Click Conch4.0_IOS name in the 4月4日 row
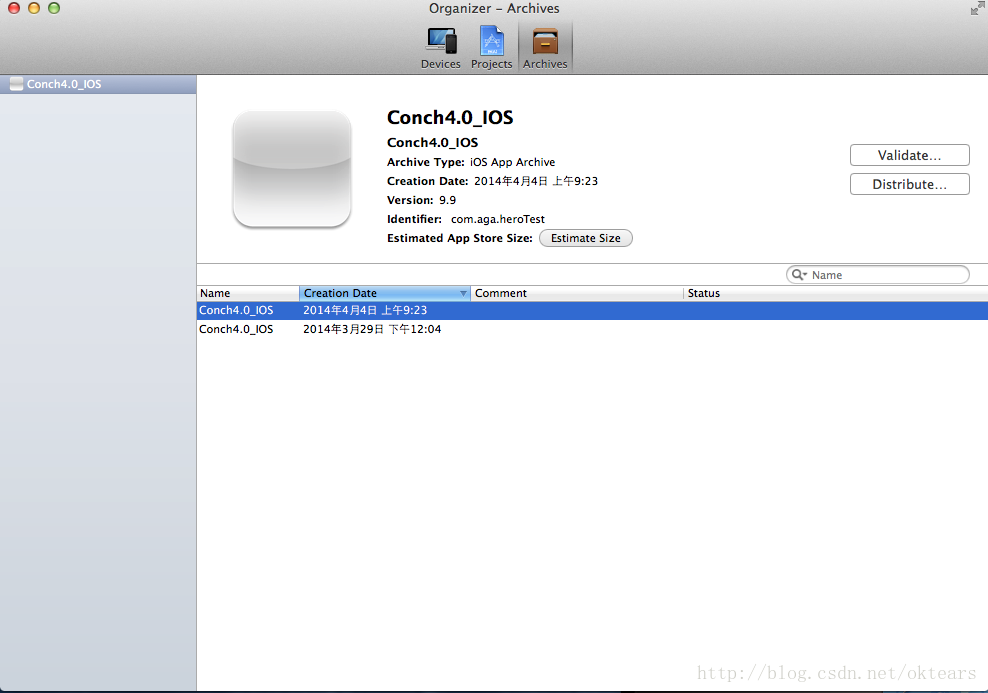Screen dimensions: 988x693 click(x=236, y=310)
